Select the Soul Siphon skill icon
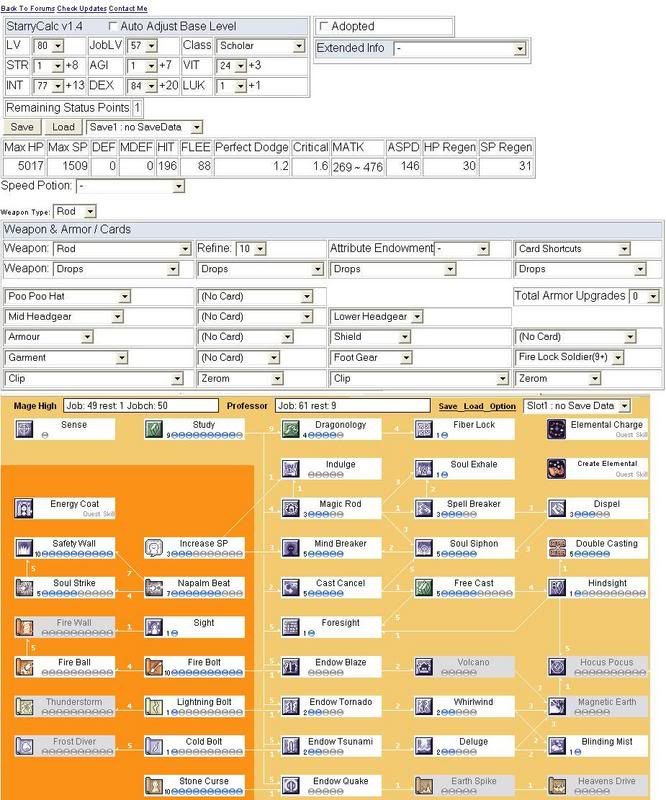Screen dimensions: 666x800 pos(425,547)
